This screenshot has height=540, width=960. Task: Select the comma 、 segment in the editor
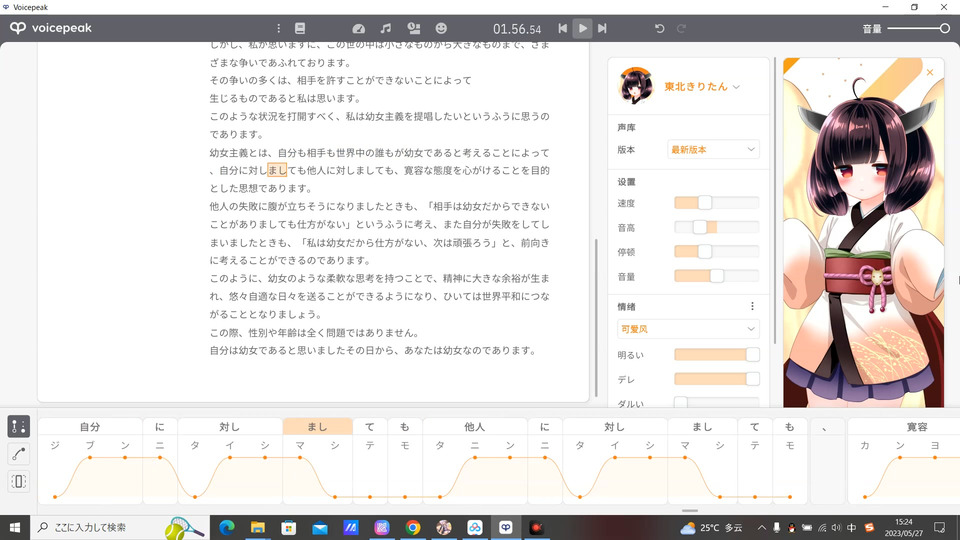[825, 427]
